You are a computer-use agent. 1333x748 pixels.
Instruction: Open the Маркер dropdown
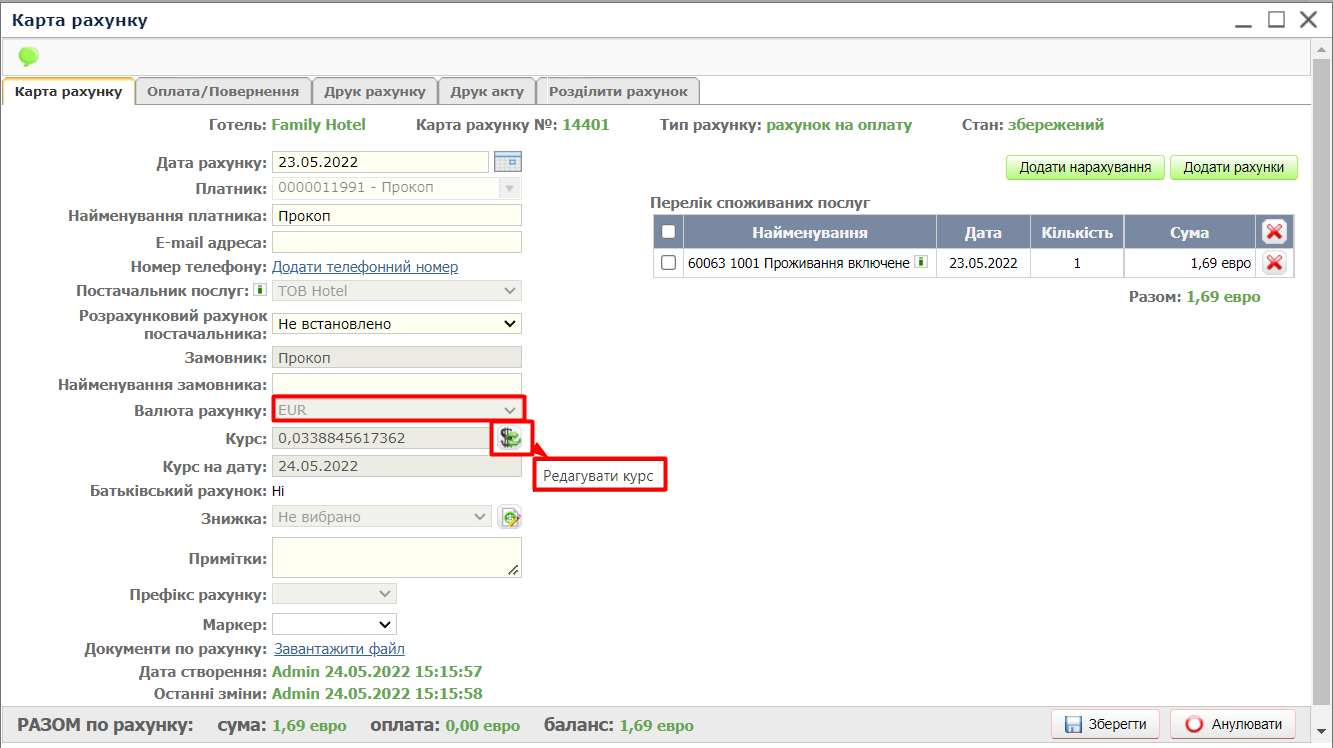point(385,625)
